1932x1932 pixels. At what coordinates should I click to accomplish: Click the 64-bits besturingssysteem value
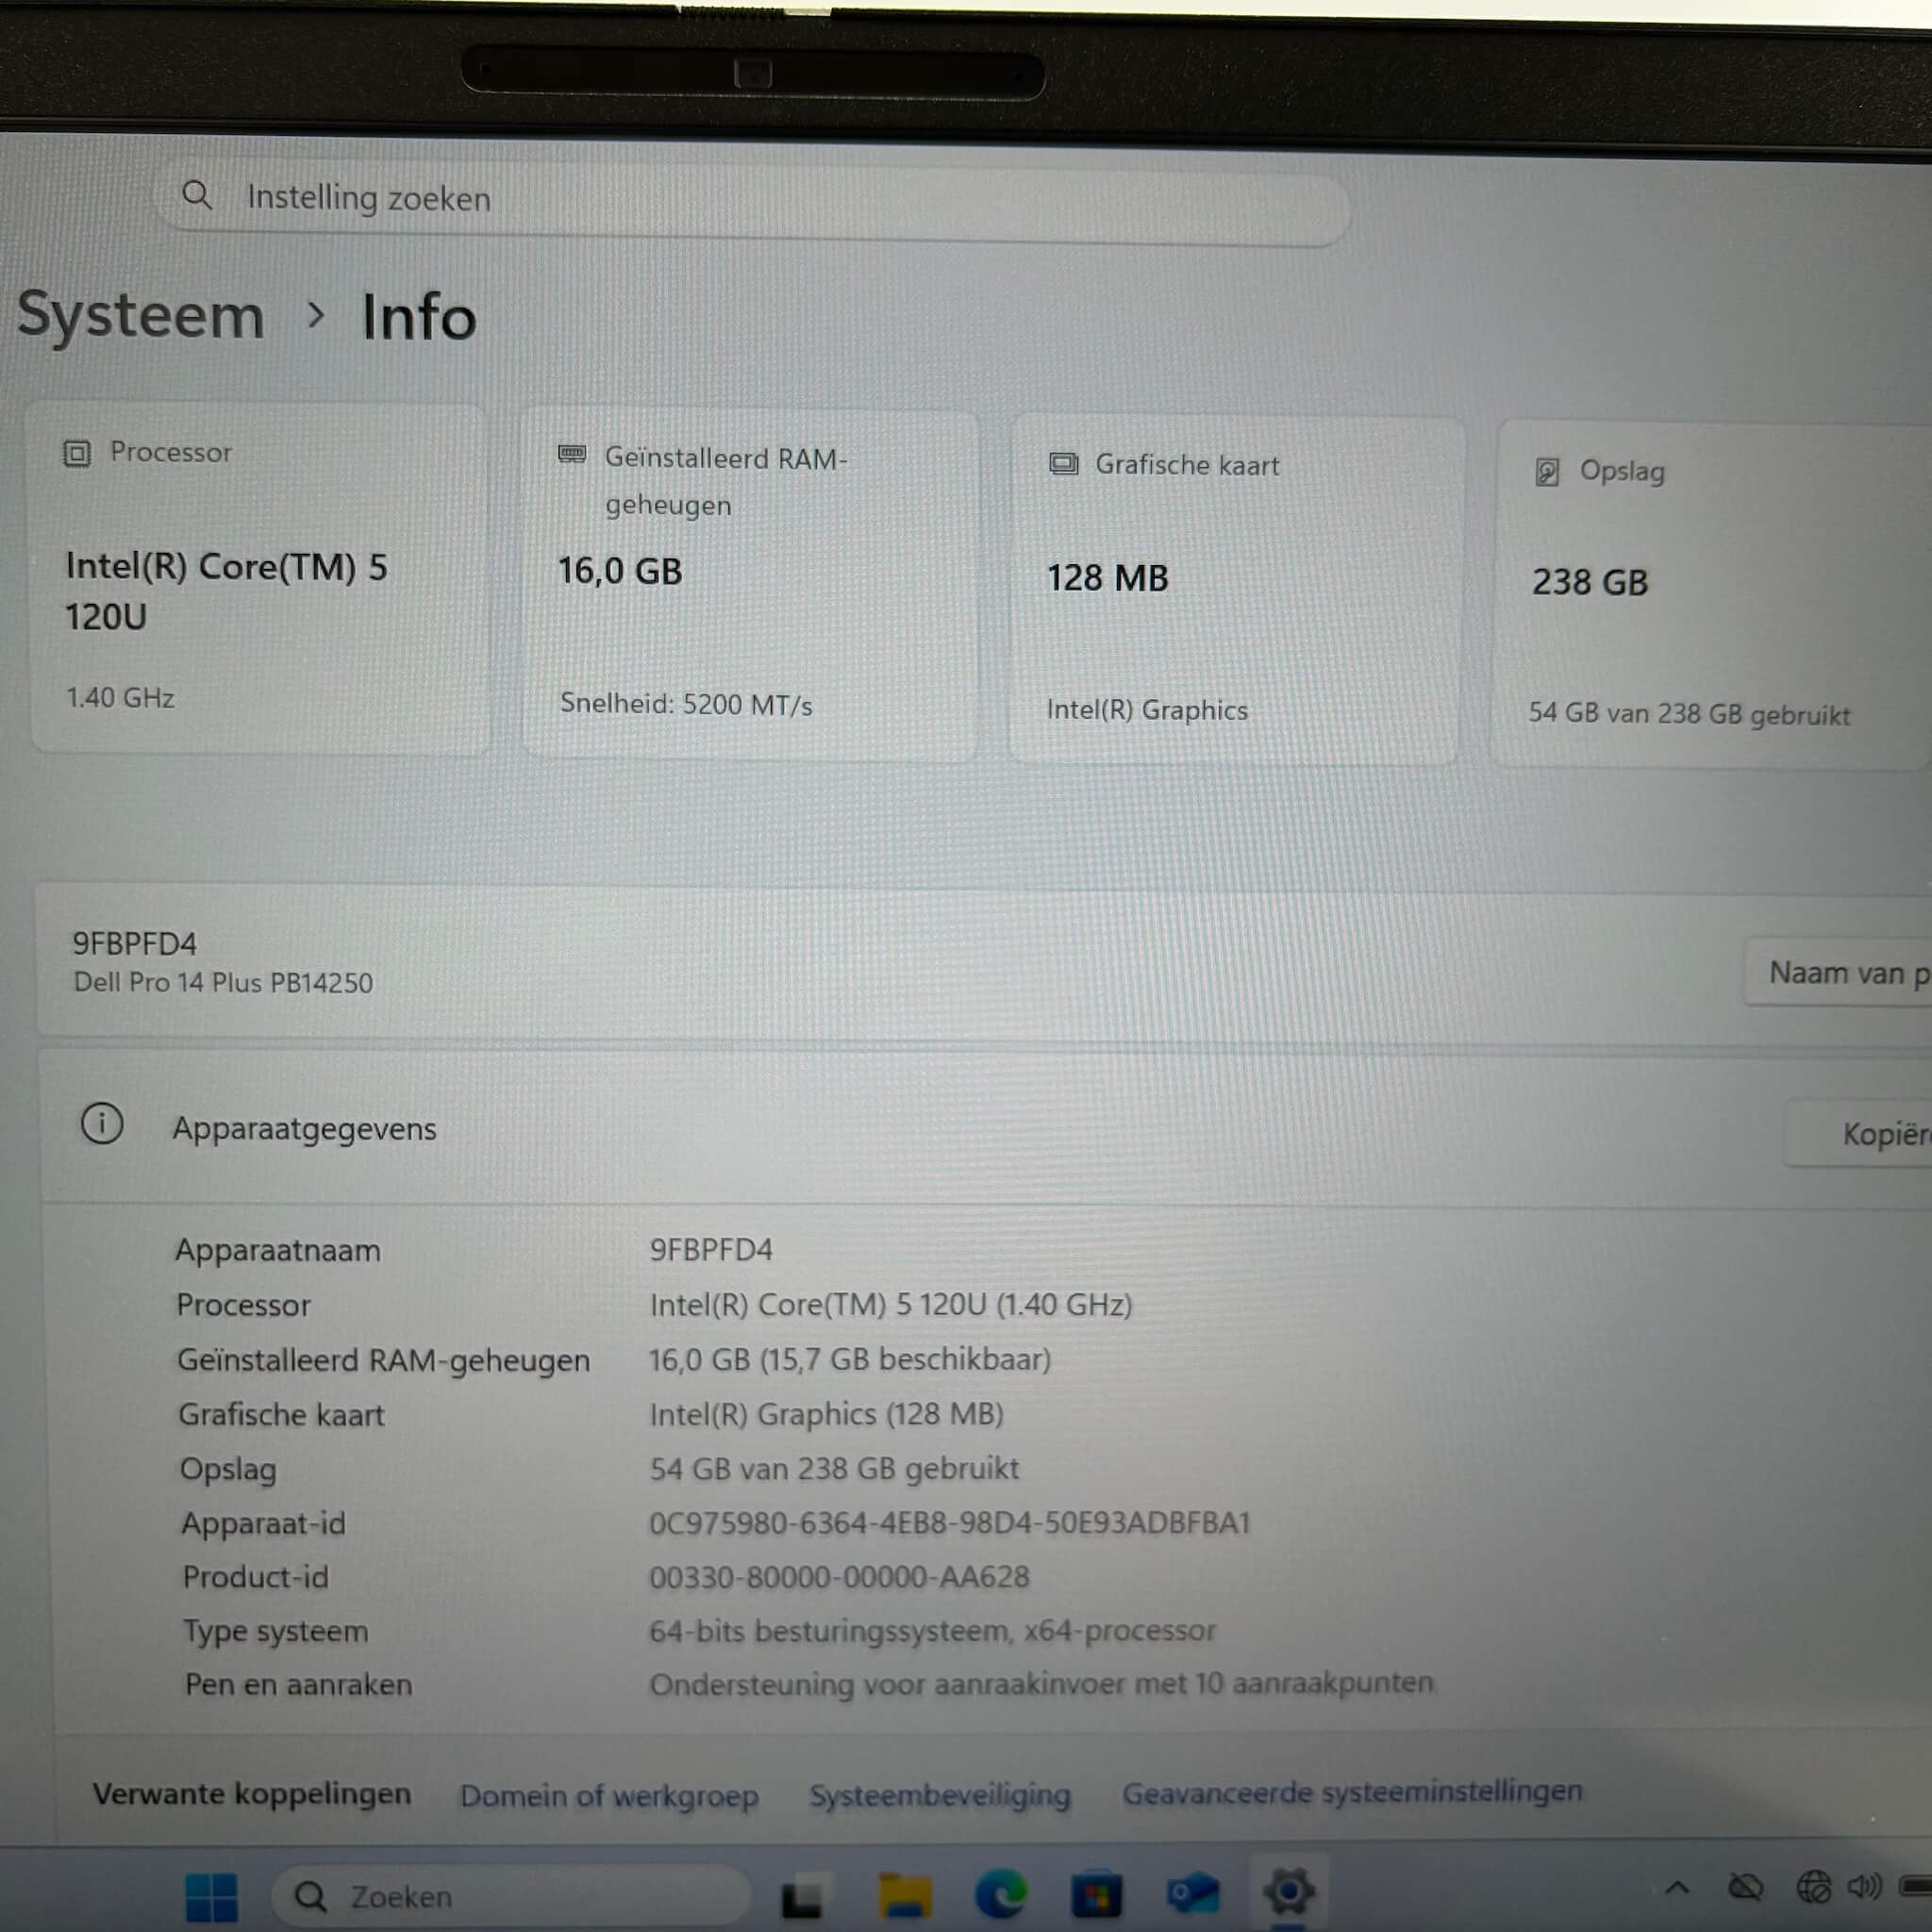932,1631
